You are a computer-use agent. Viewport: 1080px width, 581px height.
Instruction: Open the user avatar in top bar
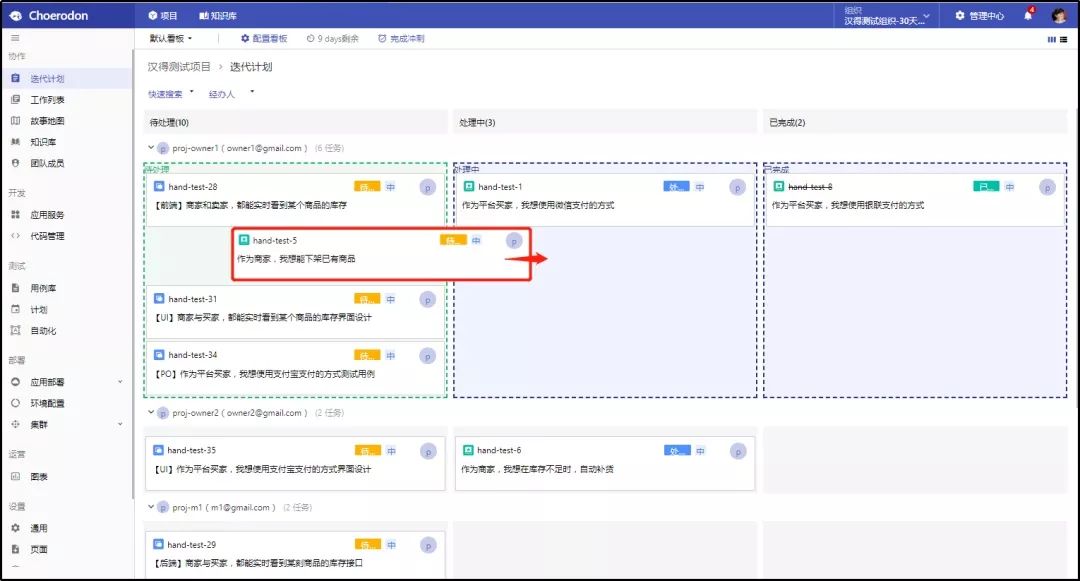click(x=1058, y=16)
